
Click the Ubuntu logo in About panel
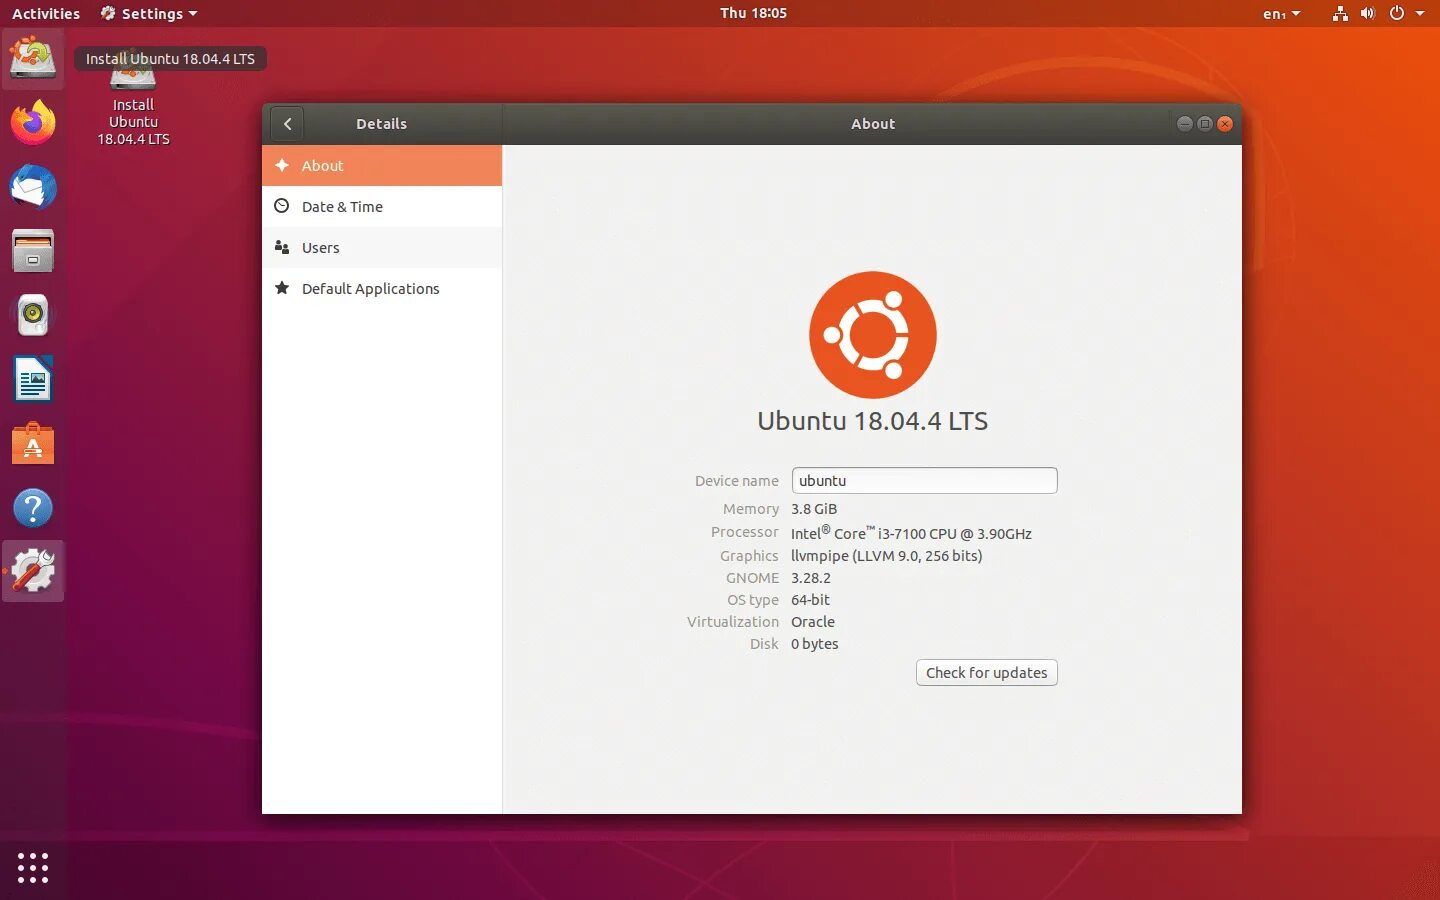point(873,335)
